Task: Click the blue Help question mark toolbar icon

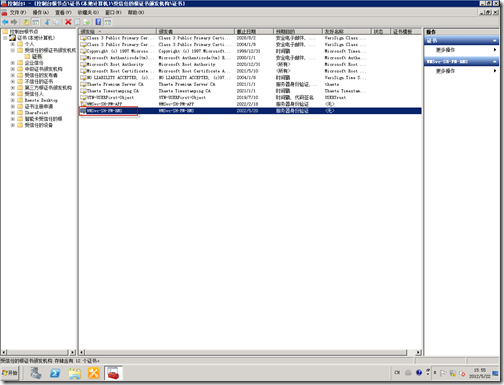Action: pyautogui.click(x=98, y=22)
